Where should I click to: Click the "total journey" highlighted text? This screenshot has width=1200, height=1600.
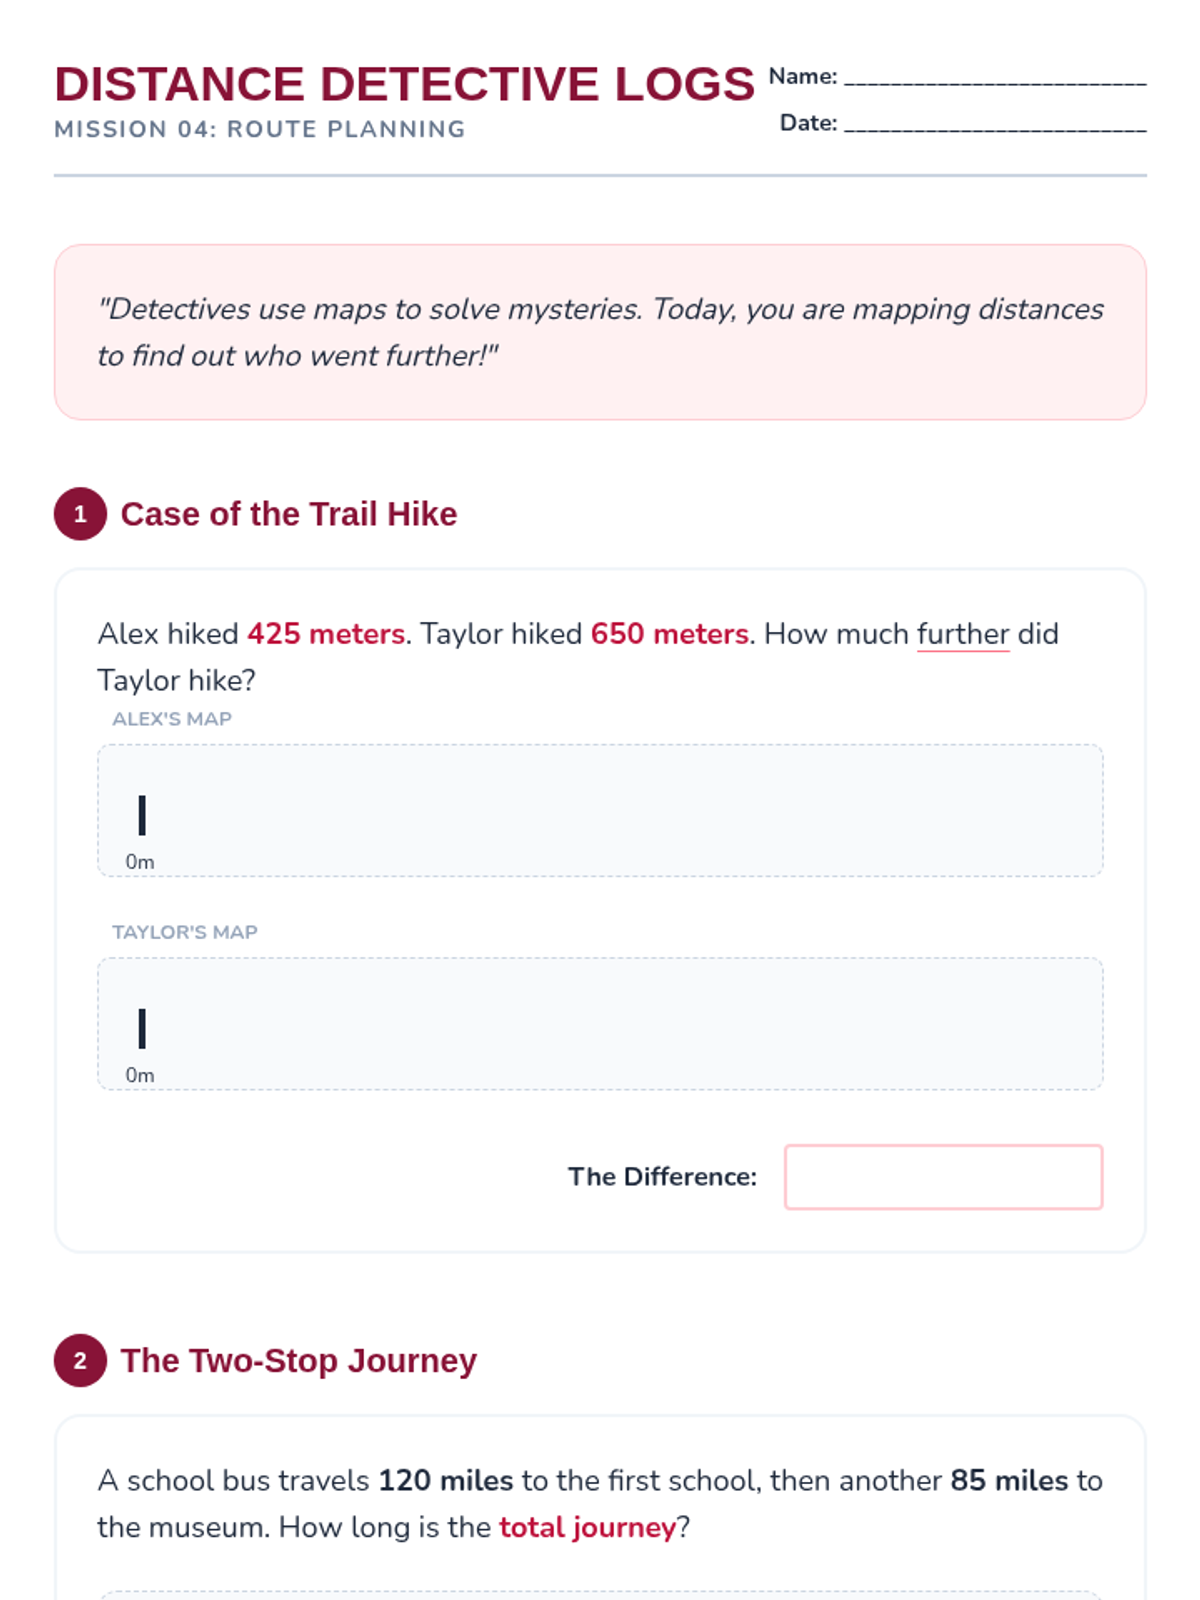pyautogui.click(x=588, y=1527)
